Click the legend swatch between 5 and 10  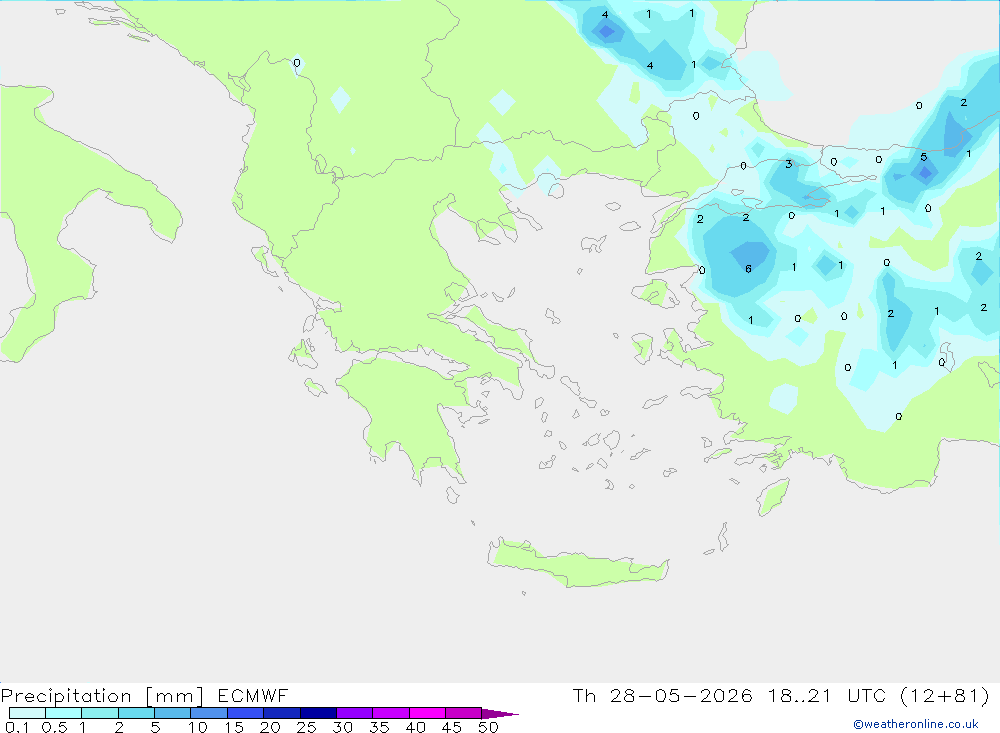[x=172, y=713]
